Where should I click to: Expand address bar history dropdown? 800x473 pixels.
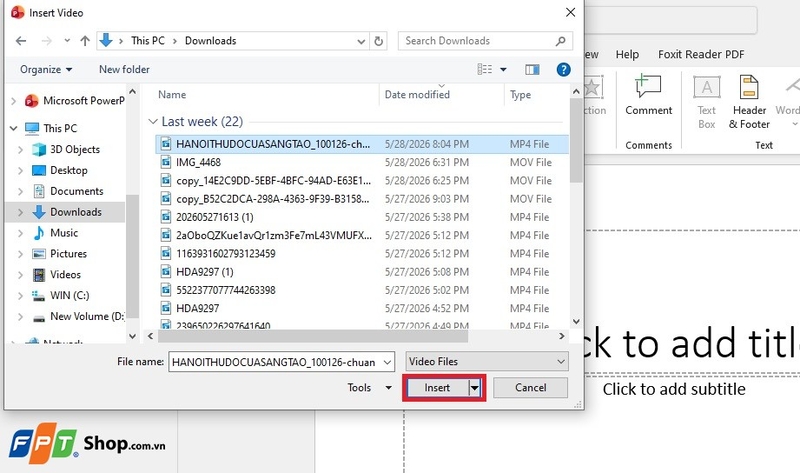[361, 41]
